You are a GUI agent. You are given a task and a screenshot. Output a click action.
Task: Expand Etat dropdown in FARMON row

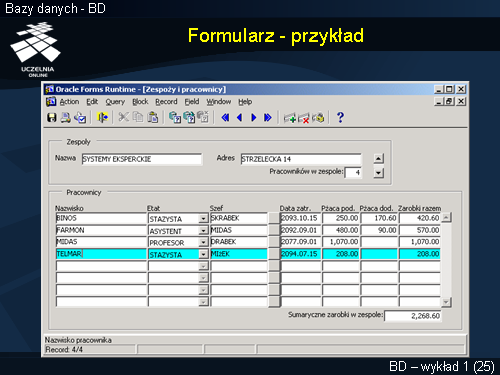[203, 230]
